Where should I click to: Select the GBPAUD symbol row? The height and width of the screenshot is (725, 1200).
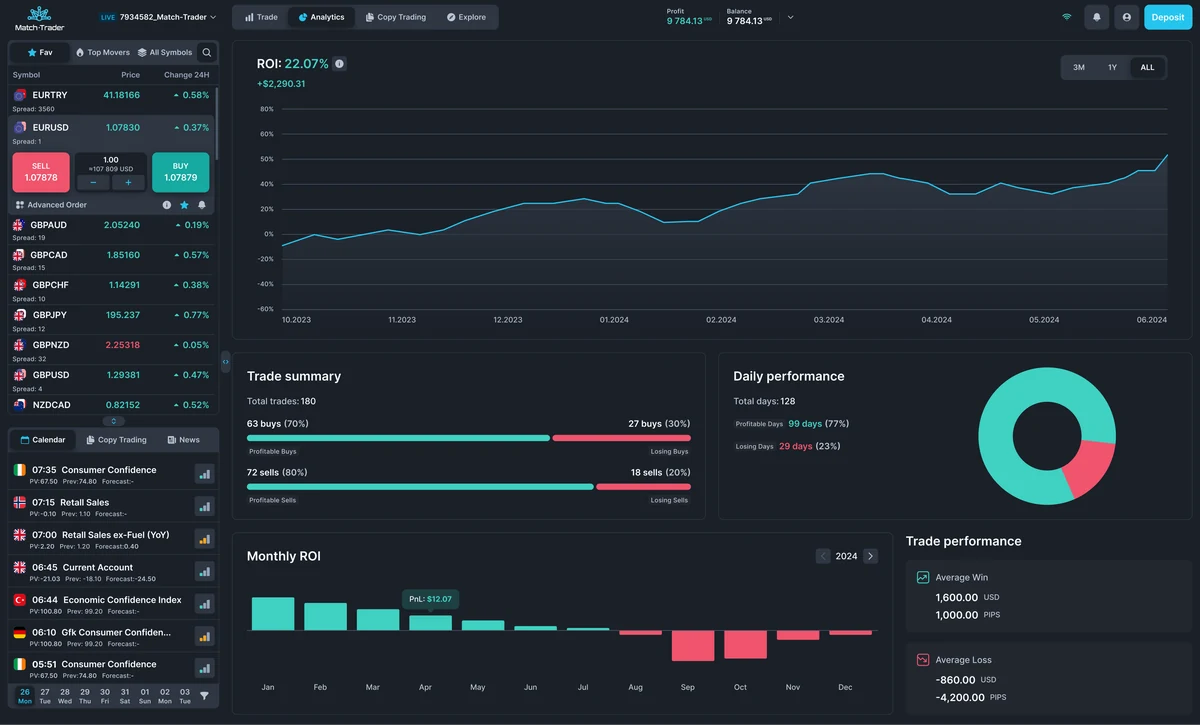[x=113, y=230]
